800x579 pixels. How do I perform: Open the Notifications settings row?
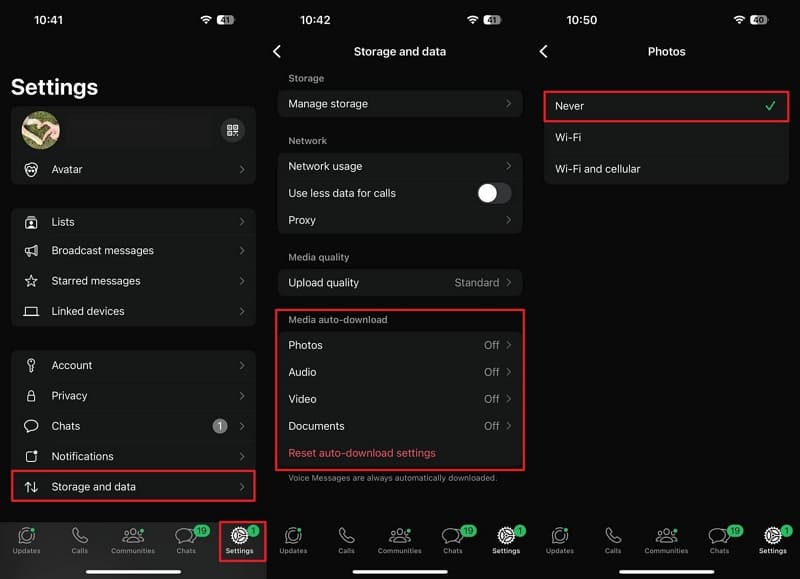pyautogui.click(x=133, y=457)
